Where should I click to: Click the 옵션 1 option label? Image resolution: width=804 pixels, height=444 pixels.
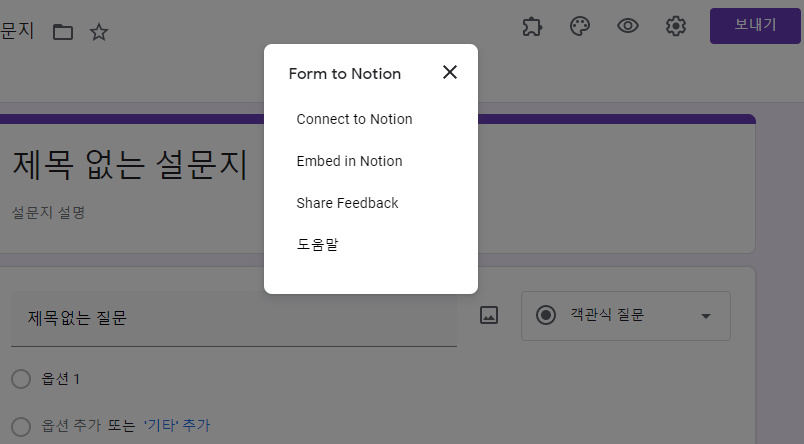[x=61, y=379]
